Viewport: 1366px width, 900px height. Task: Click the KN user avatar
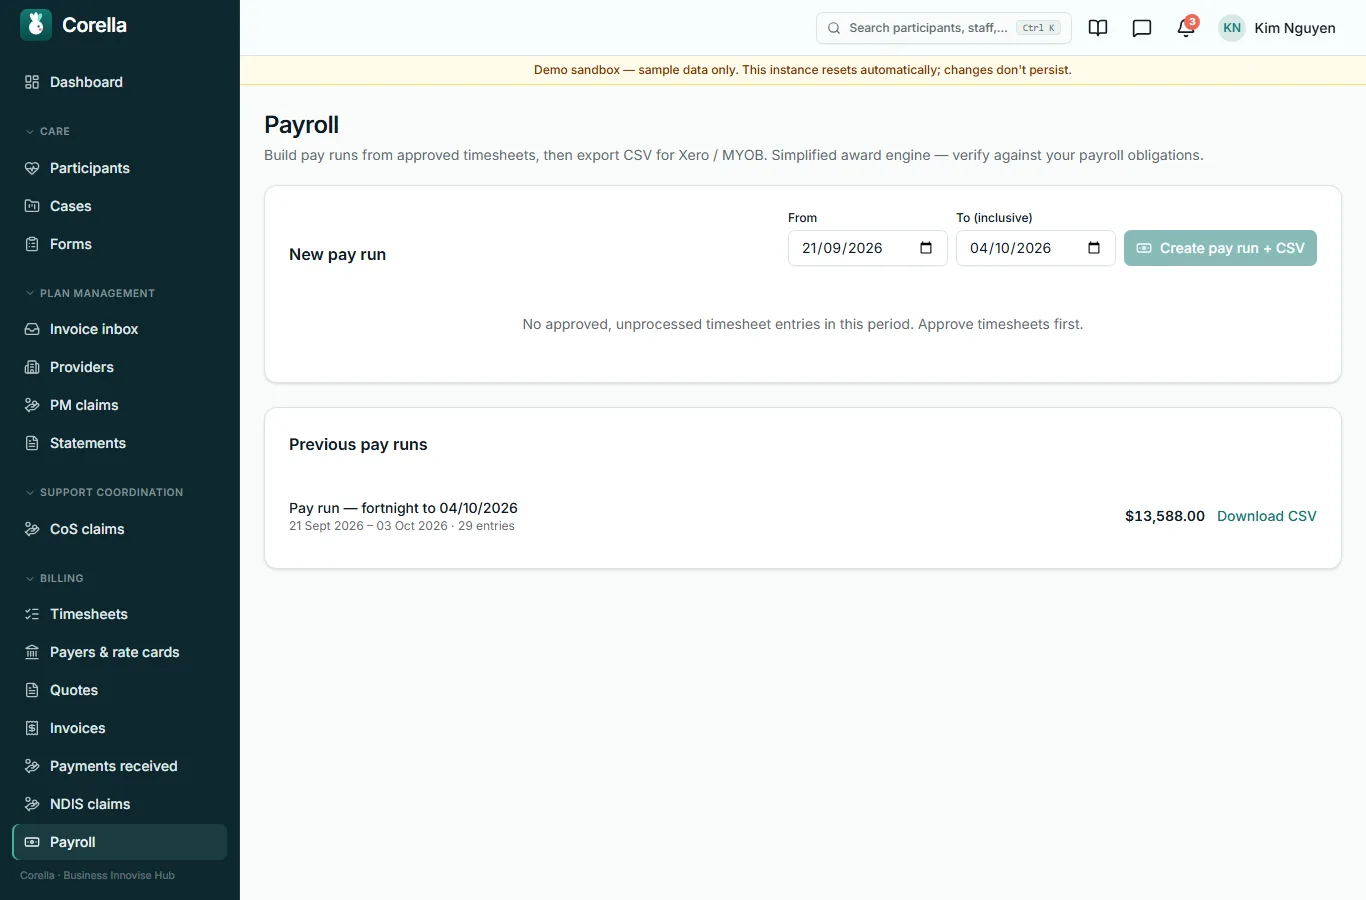pos(1232,28)
